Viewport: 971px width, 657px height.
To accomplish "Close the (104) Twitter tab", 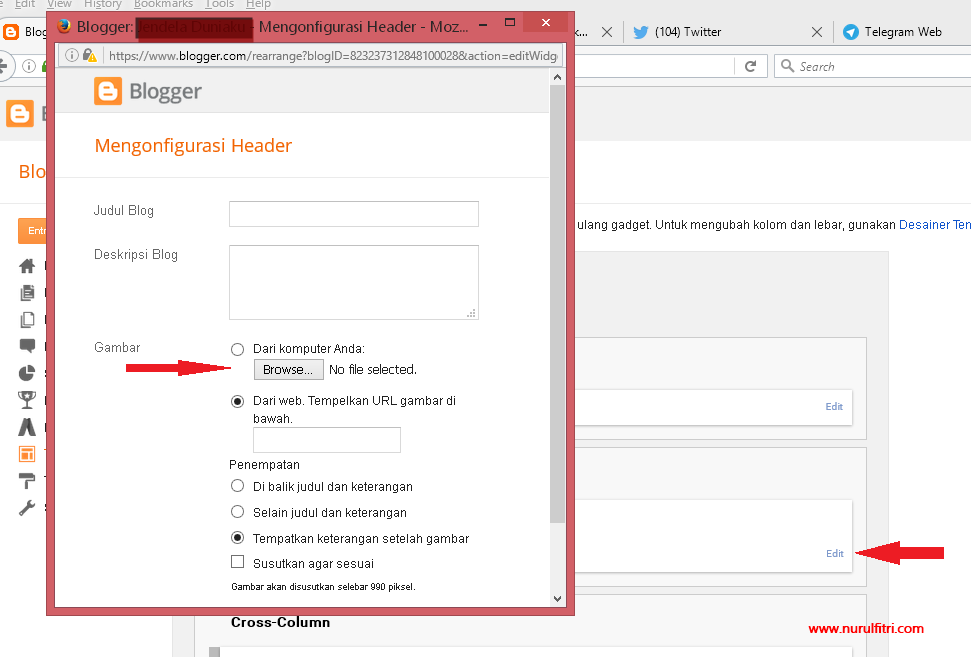I will (817, 32).
